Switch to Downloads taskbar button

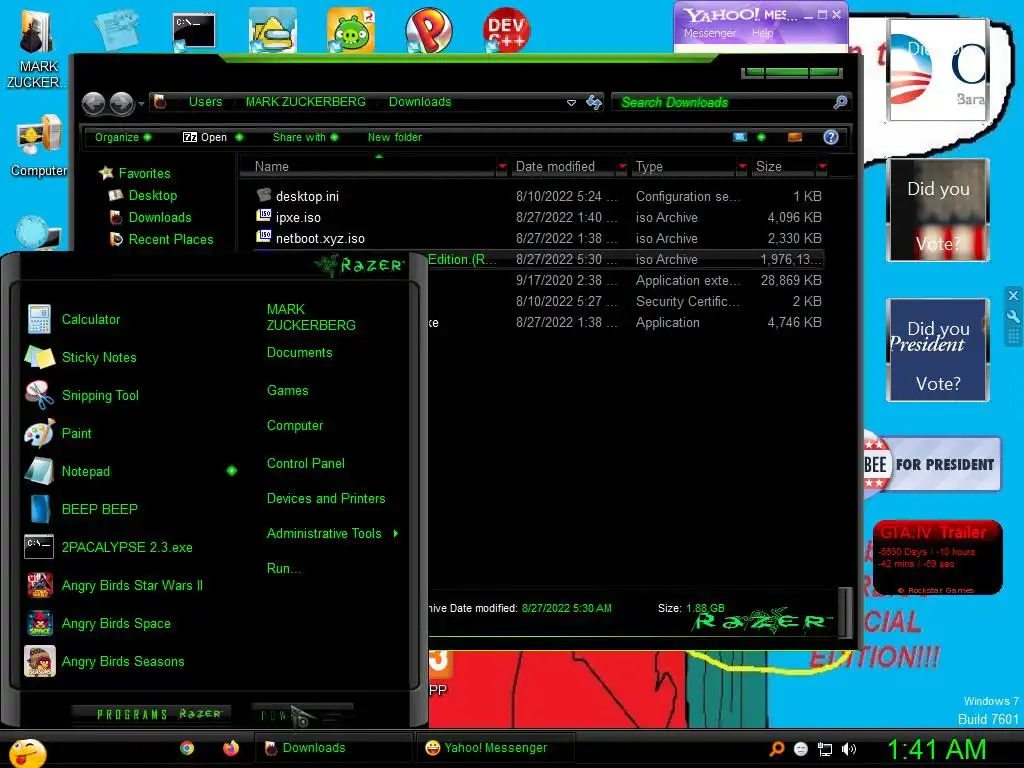(332, 748)
